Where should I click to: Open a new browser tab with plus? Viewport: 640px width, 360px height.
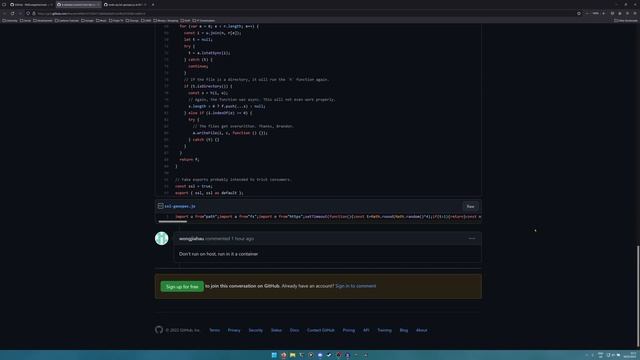coord(153,4)
